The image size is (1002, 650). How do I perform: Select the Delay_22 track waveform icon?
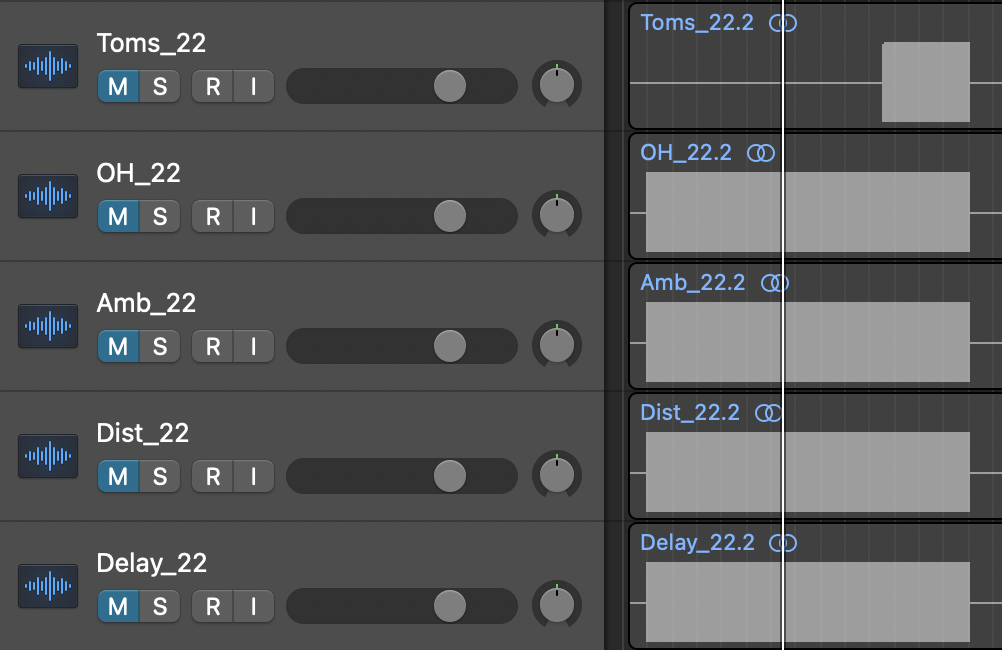coord(48,586)
